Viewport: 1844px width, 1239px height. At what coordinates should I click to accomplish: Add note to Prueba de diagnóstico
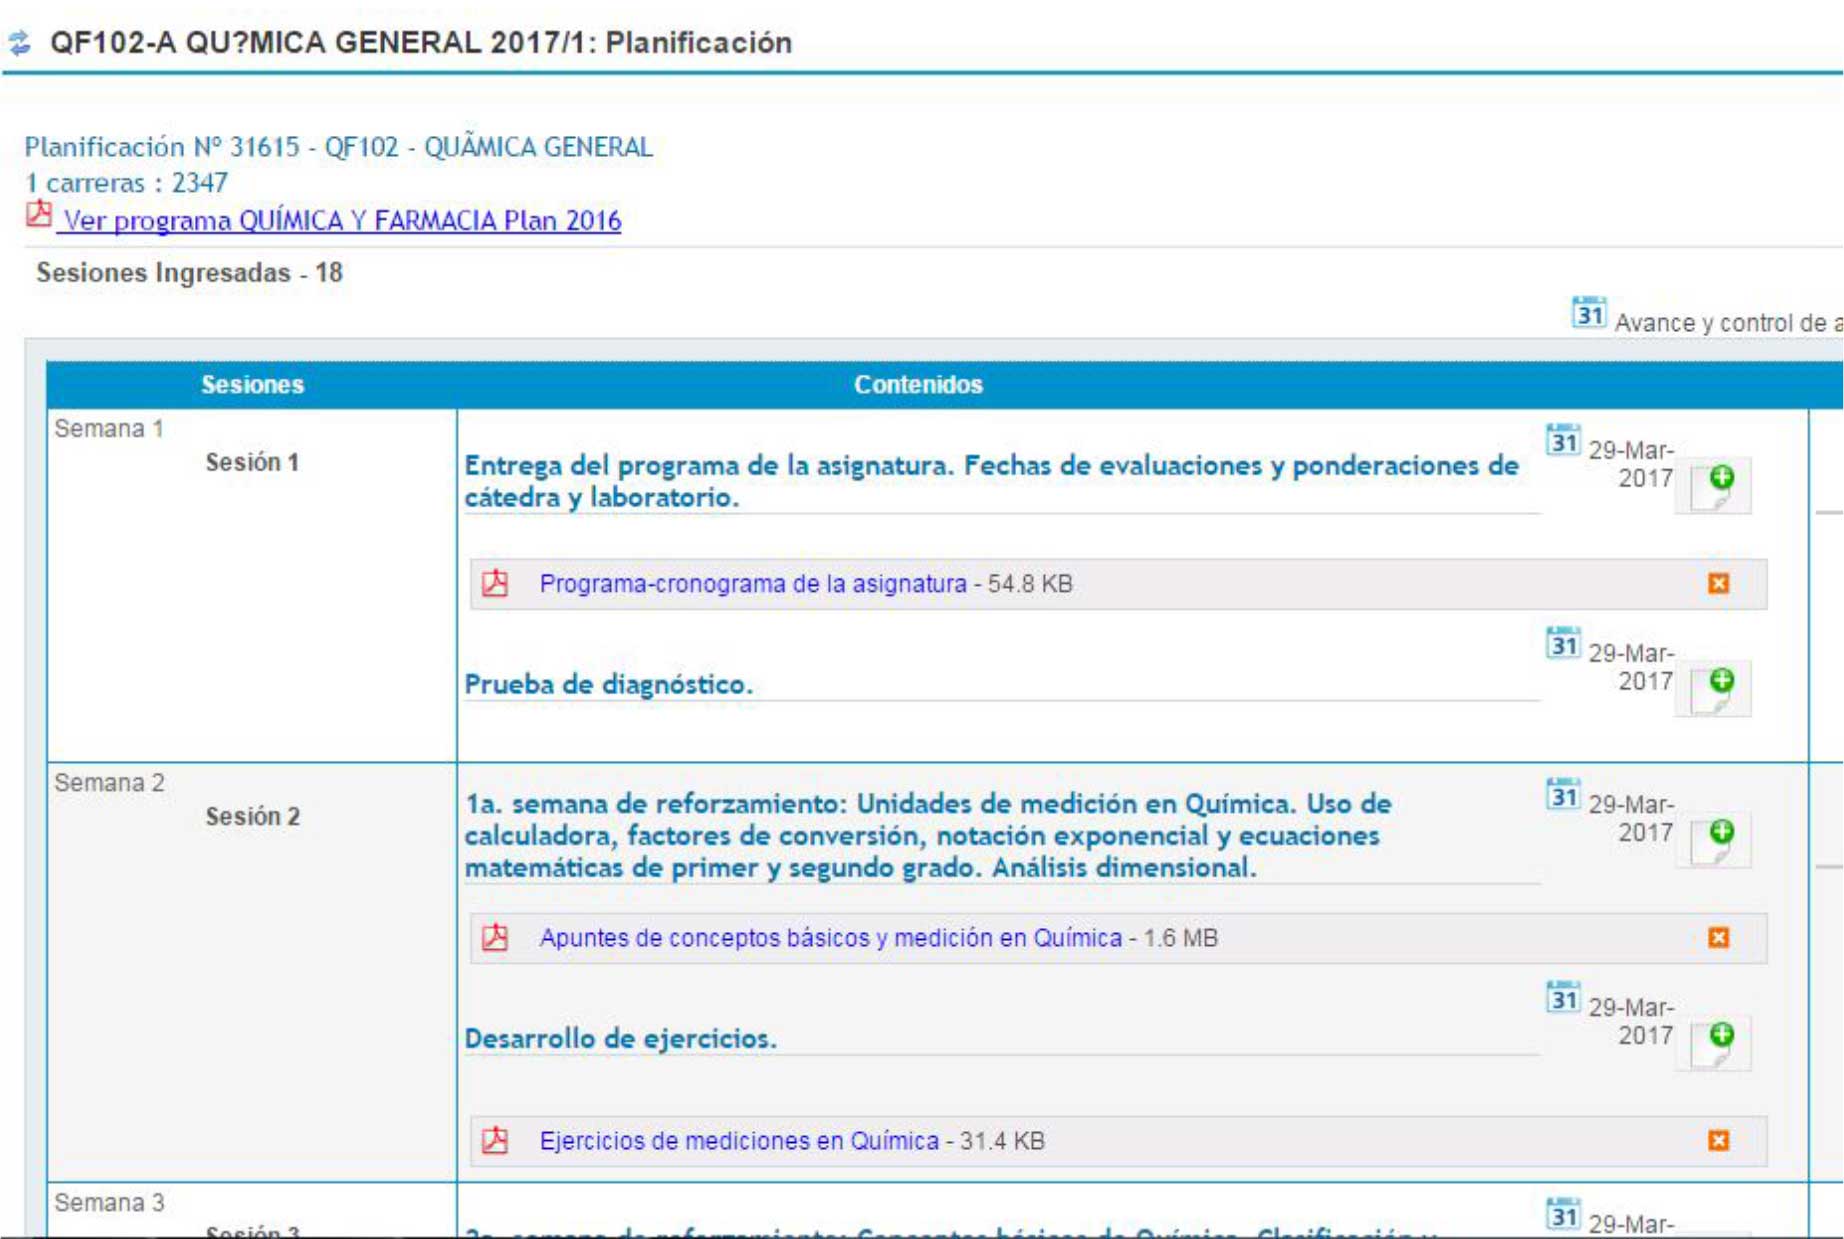coord(1716,688)
